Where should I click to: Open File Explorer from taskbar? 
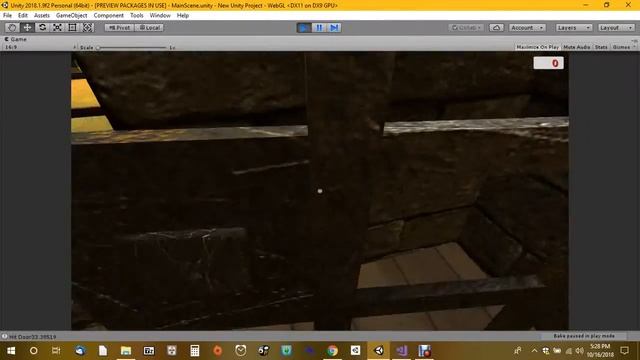(126, 351)
